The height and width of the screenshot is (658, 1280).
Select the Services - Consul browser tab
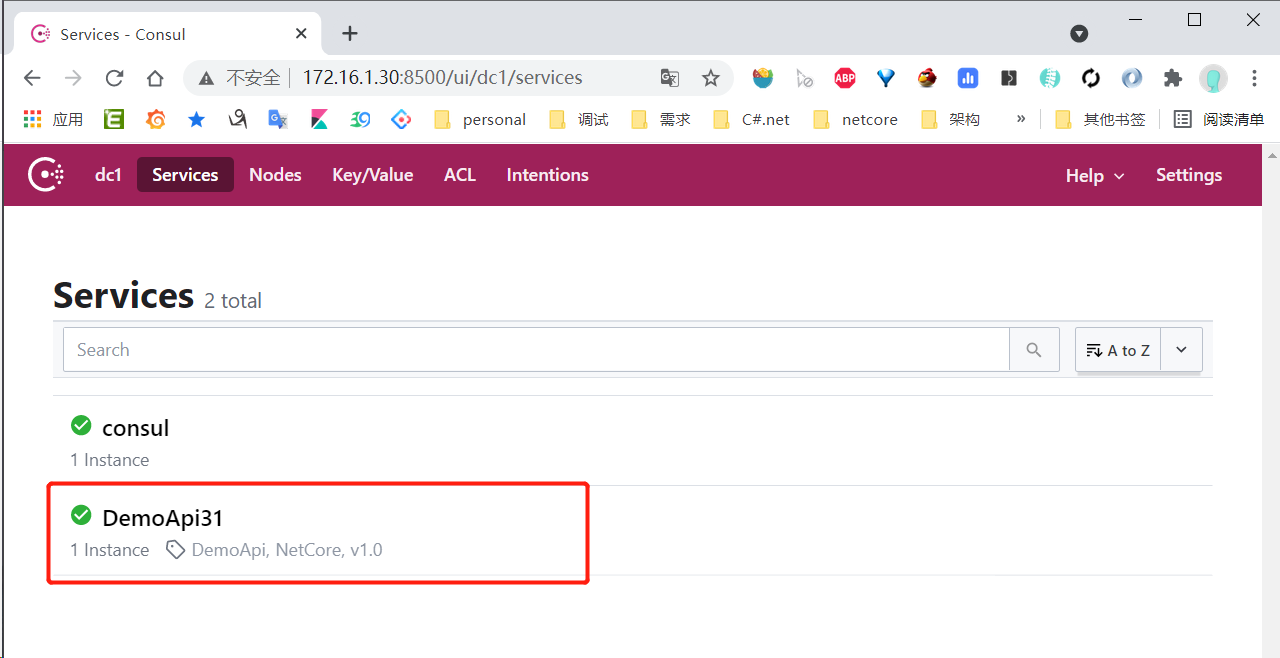coord(168,34)
